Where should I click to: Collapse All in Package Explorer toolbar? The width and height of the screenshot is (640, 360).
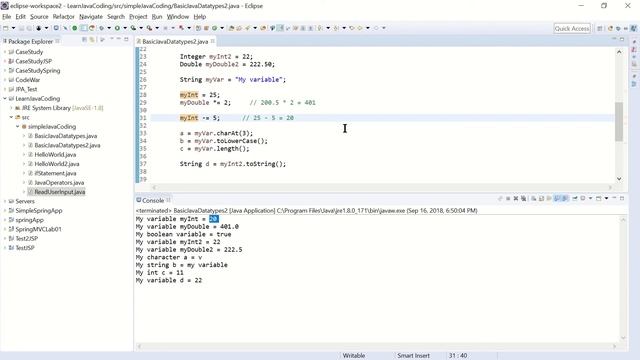pyautogui.click(x=84, y=40)
